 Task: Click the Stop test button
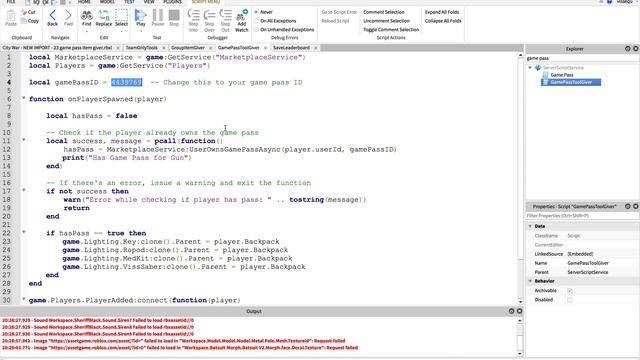click(174, 15)
